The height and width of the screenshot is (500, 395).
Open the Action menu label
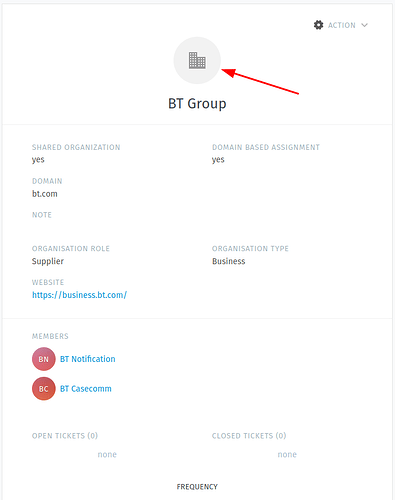(x=342, y=25)
